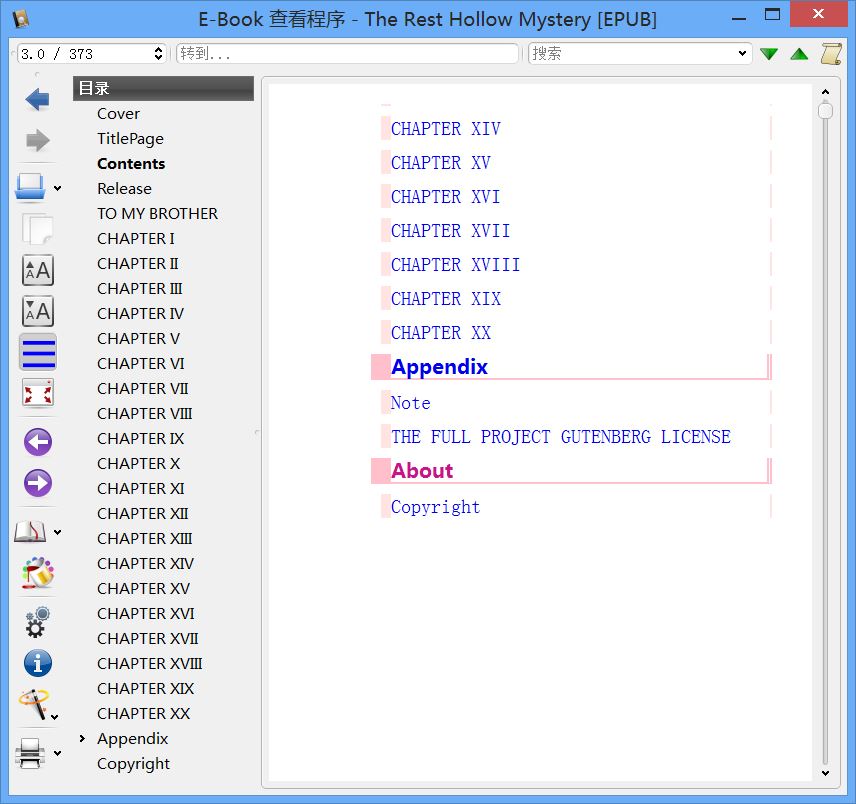Go to previous page purple arrow

coord(38,442)
